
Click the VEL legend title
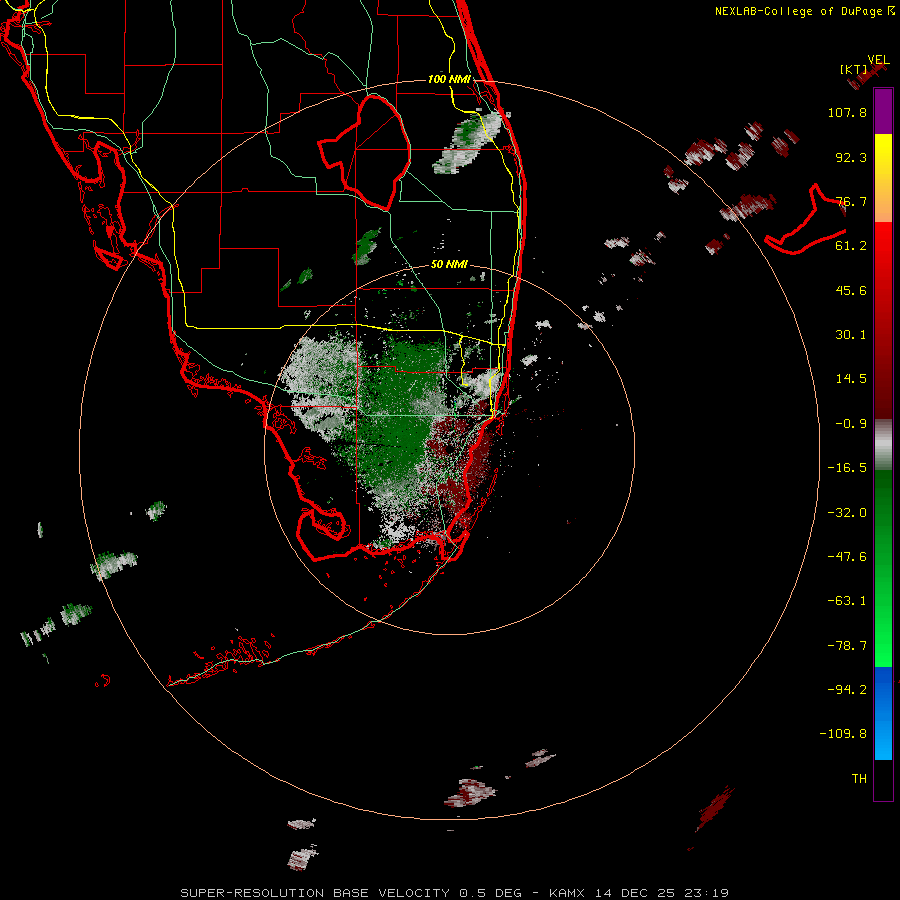pyautogui.click(x=879, y=60)
